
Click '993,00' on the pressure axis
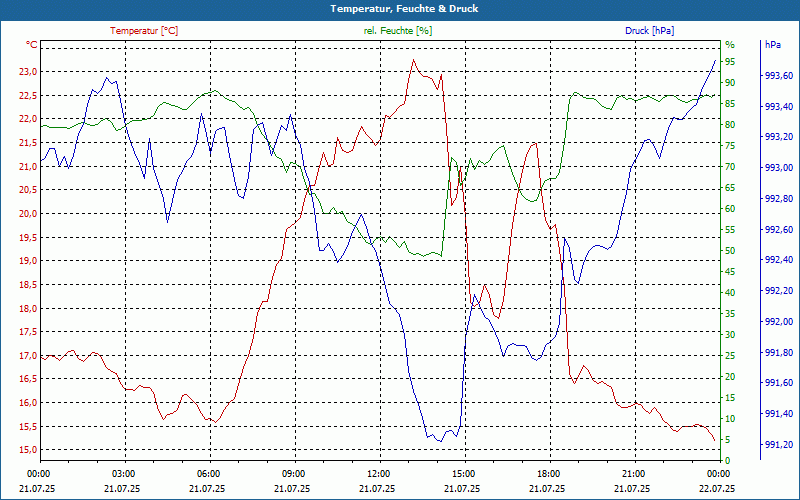tap(779, 168)
